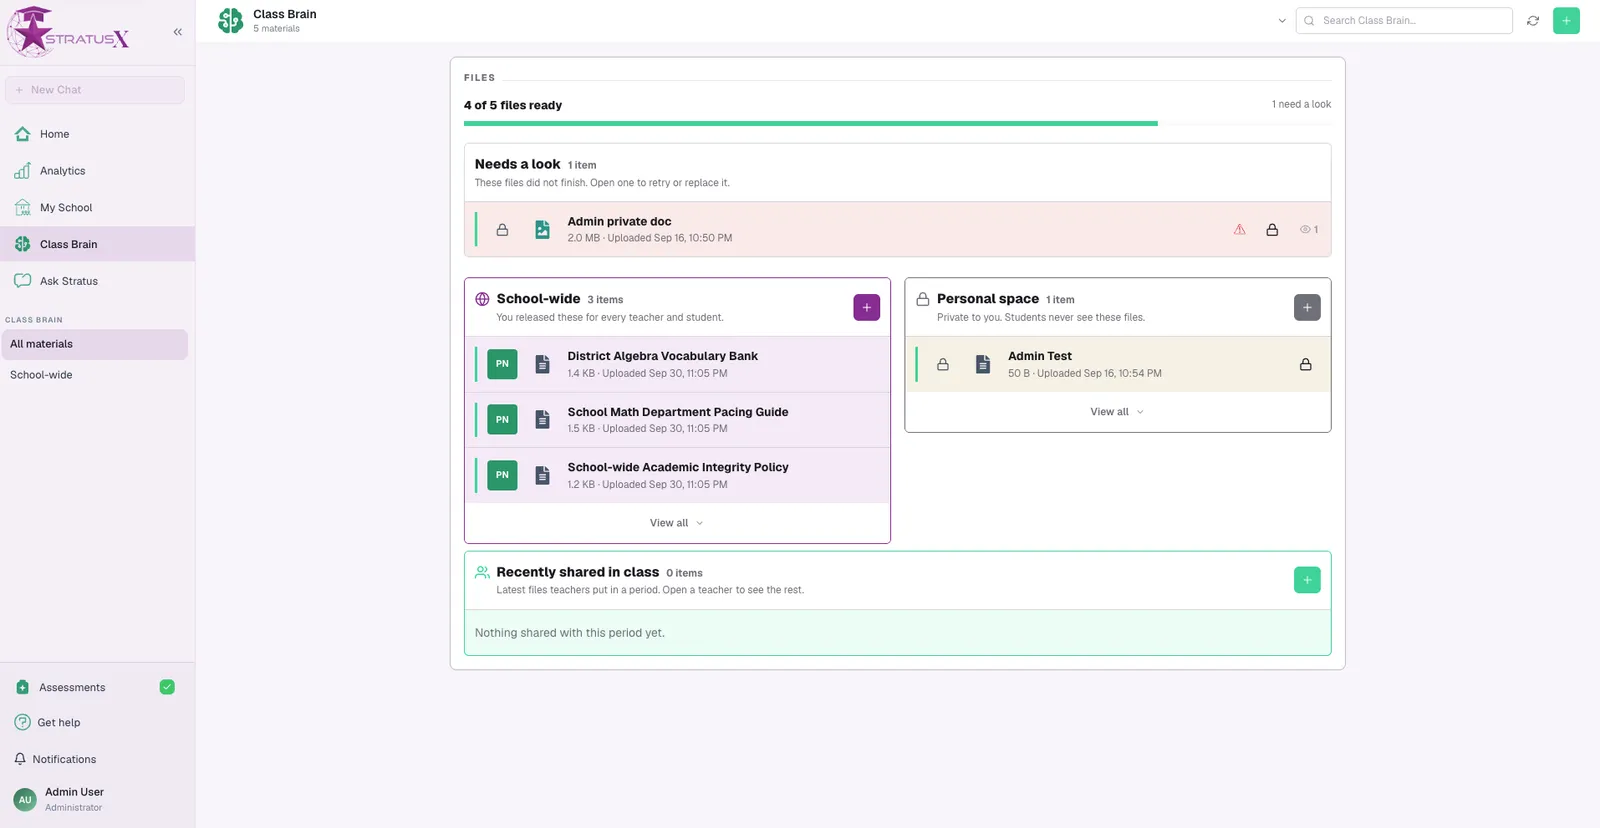The image size is (1600, 828).
Task: Open Home in the sidebar
Action: point(97,134)
